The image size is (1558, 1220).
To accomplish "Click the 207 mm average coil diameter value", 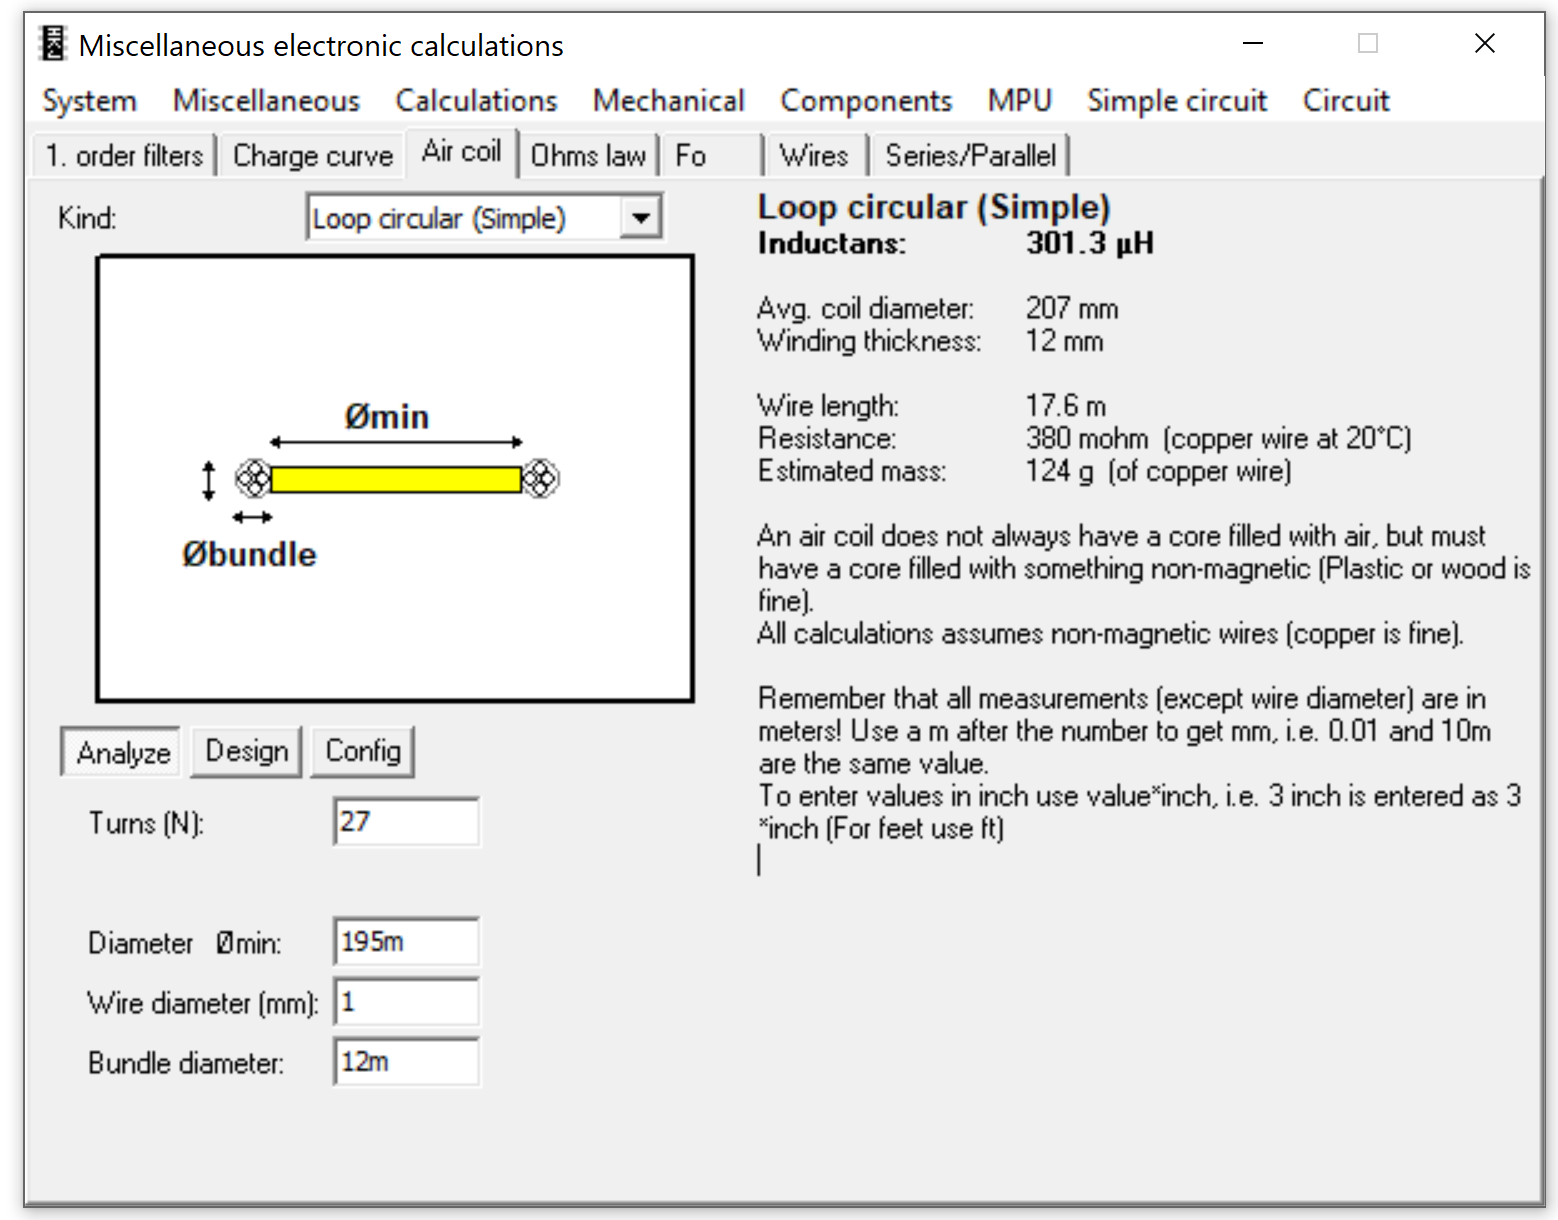I will [x=1072, y=308].
